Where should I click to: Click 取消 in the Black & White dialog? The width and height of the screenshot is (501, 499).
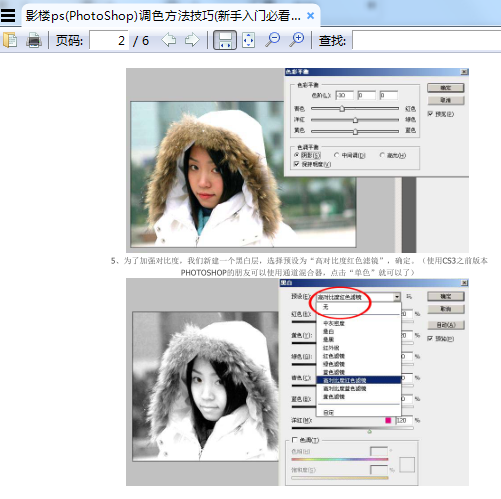click(446, 309)
